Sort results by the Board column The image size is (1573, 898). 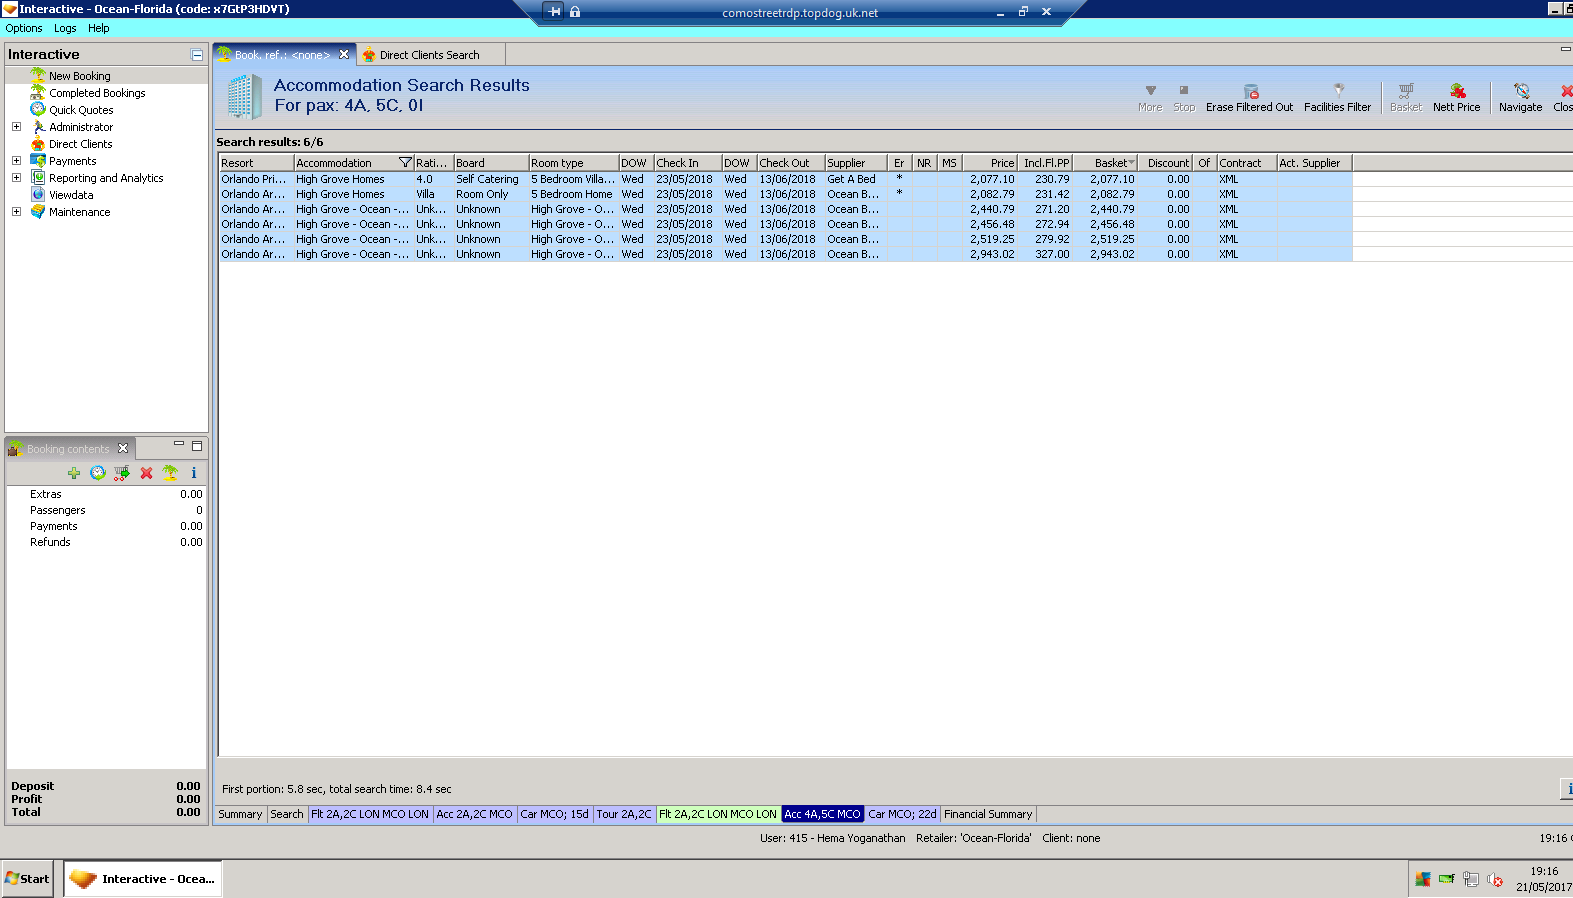491,163
